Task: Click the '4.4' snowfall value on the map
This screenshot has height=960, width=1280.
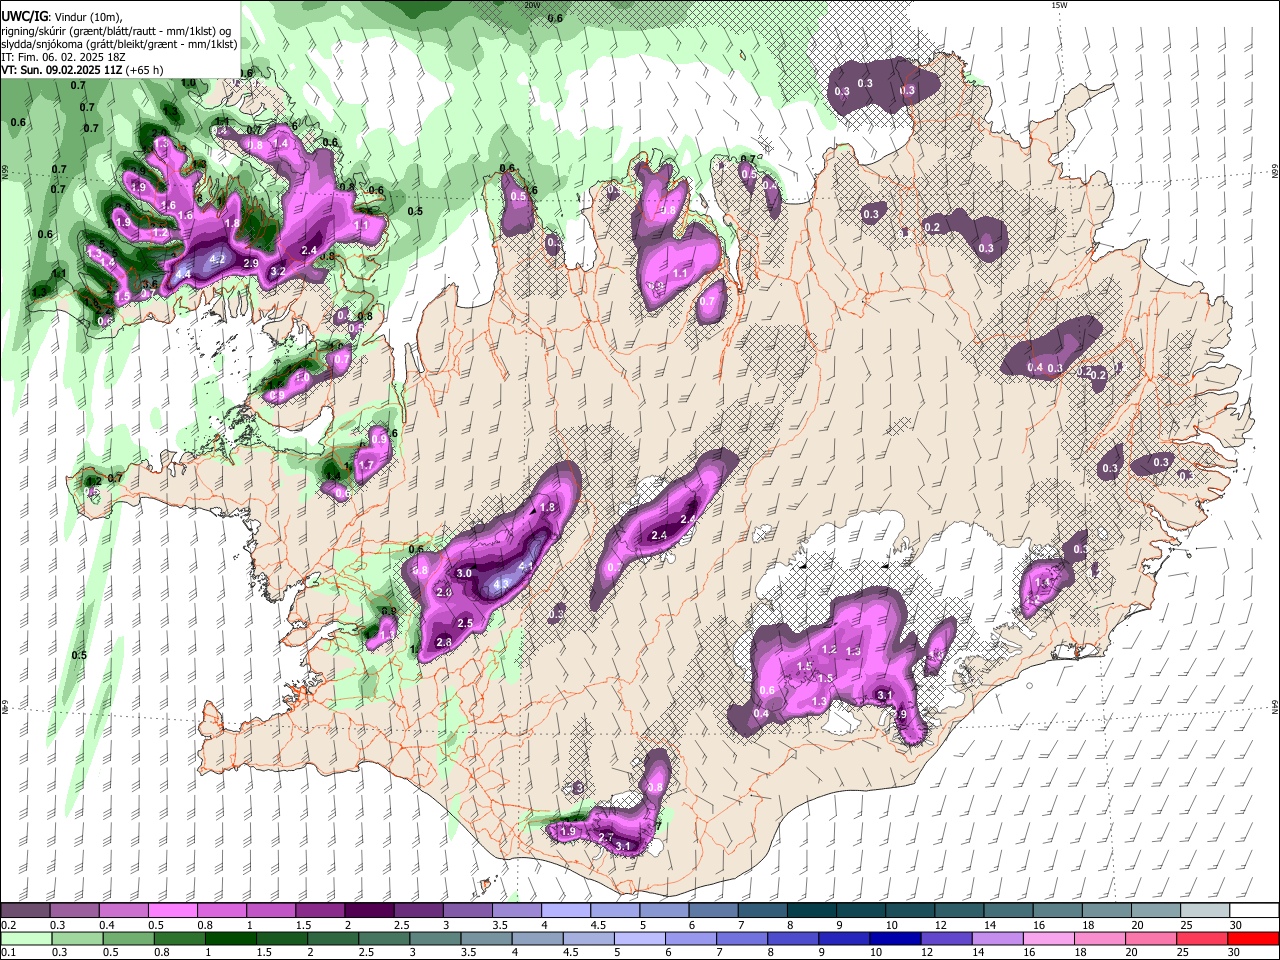Action: (183, 274)
